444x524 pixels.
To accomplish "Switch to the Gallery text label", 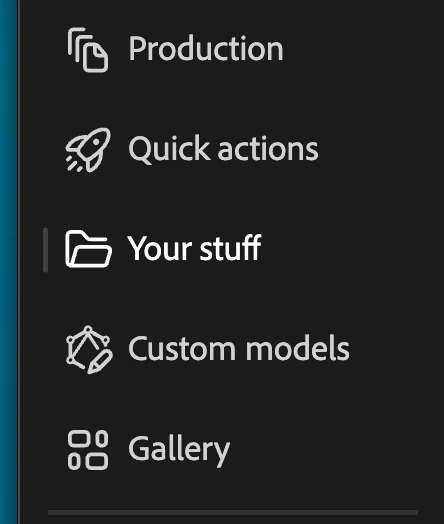I will (179, 450).
